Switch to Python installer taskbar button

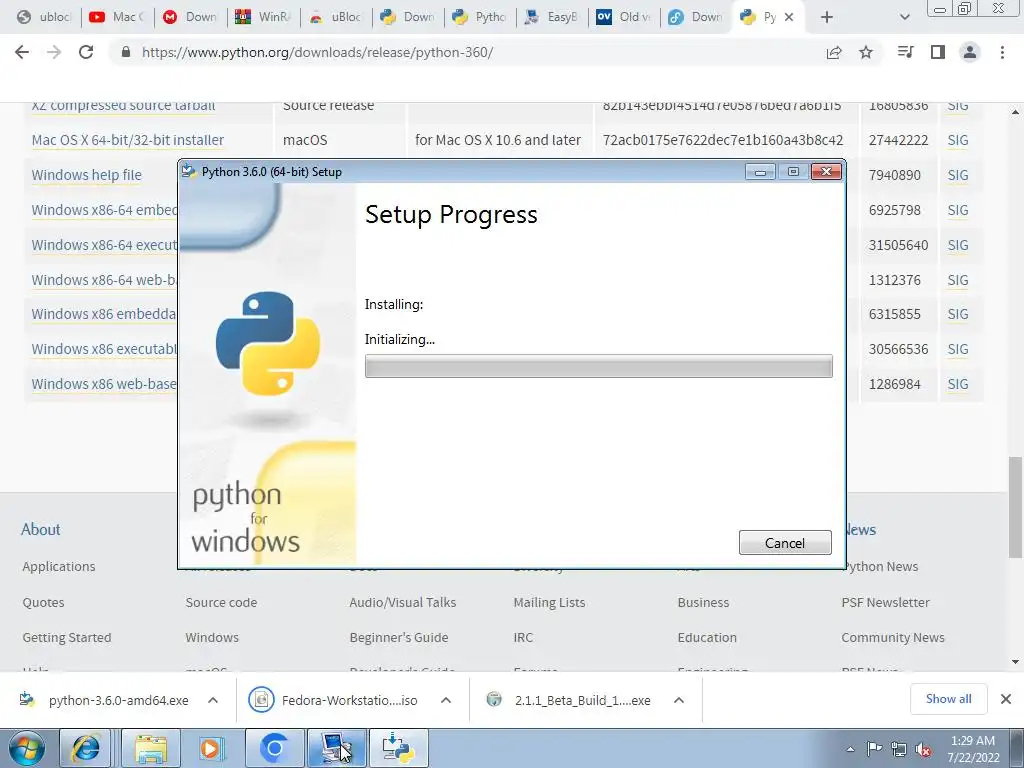tap(399, 748)
